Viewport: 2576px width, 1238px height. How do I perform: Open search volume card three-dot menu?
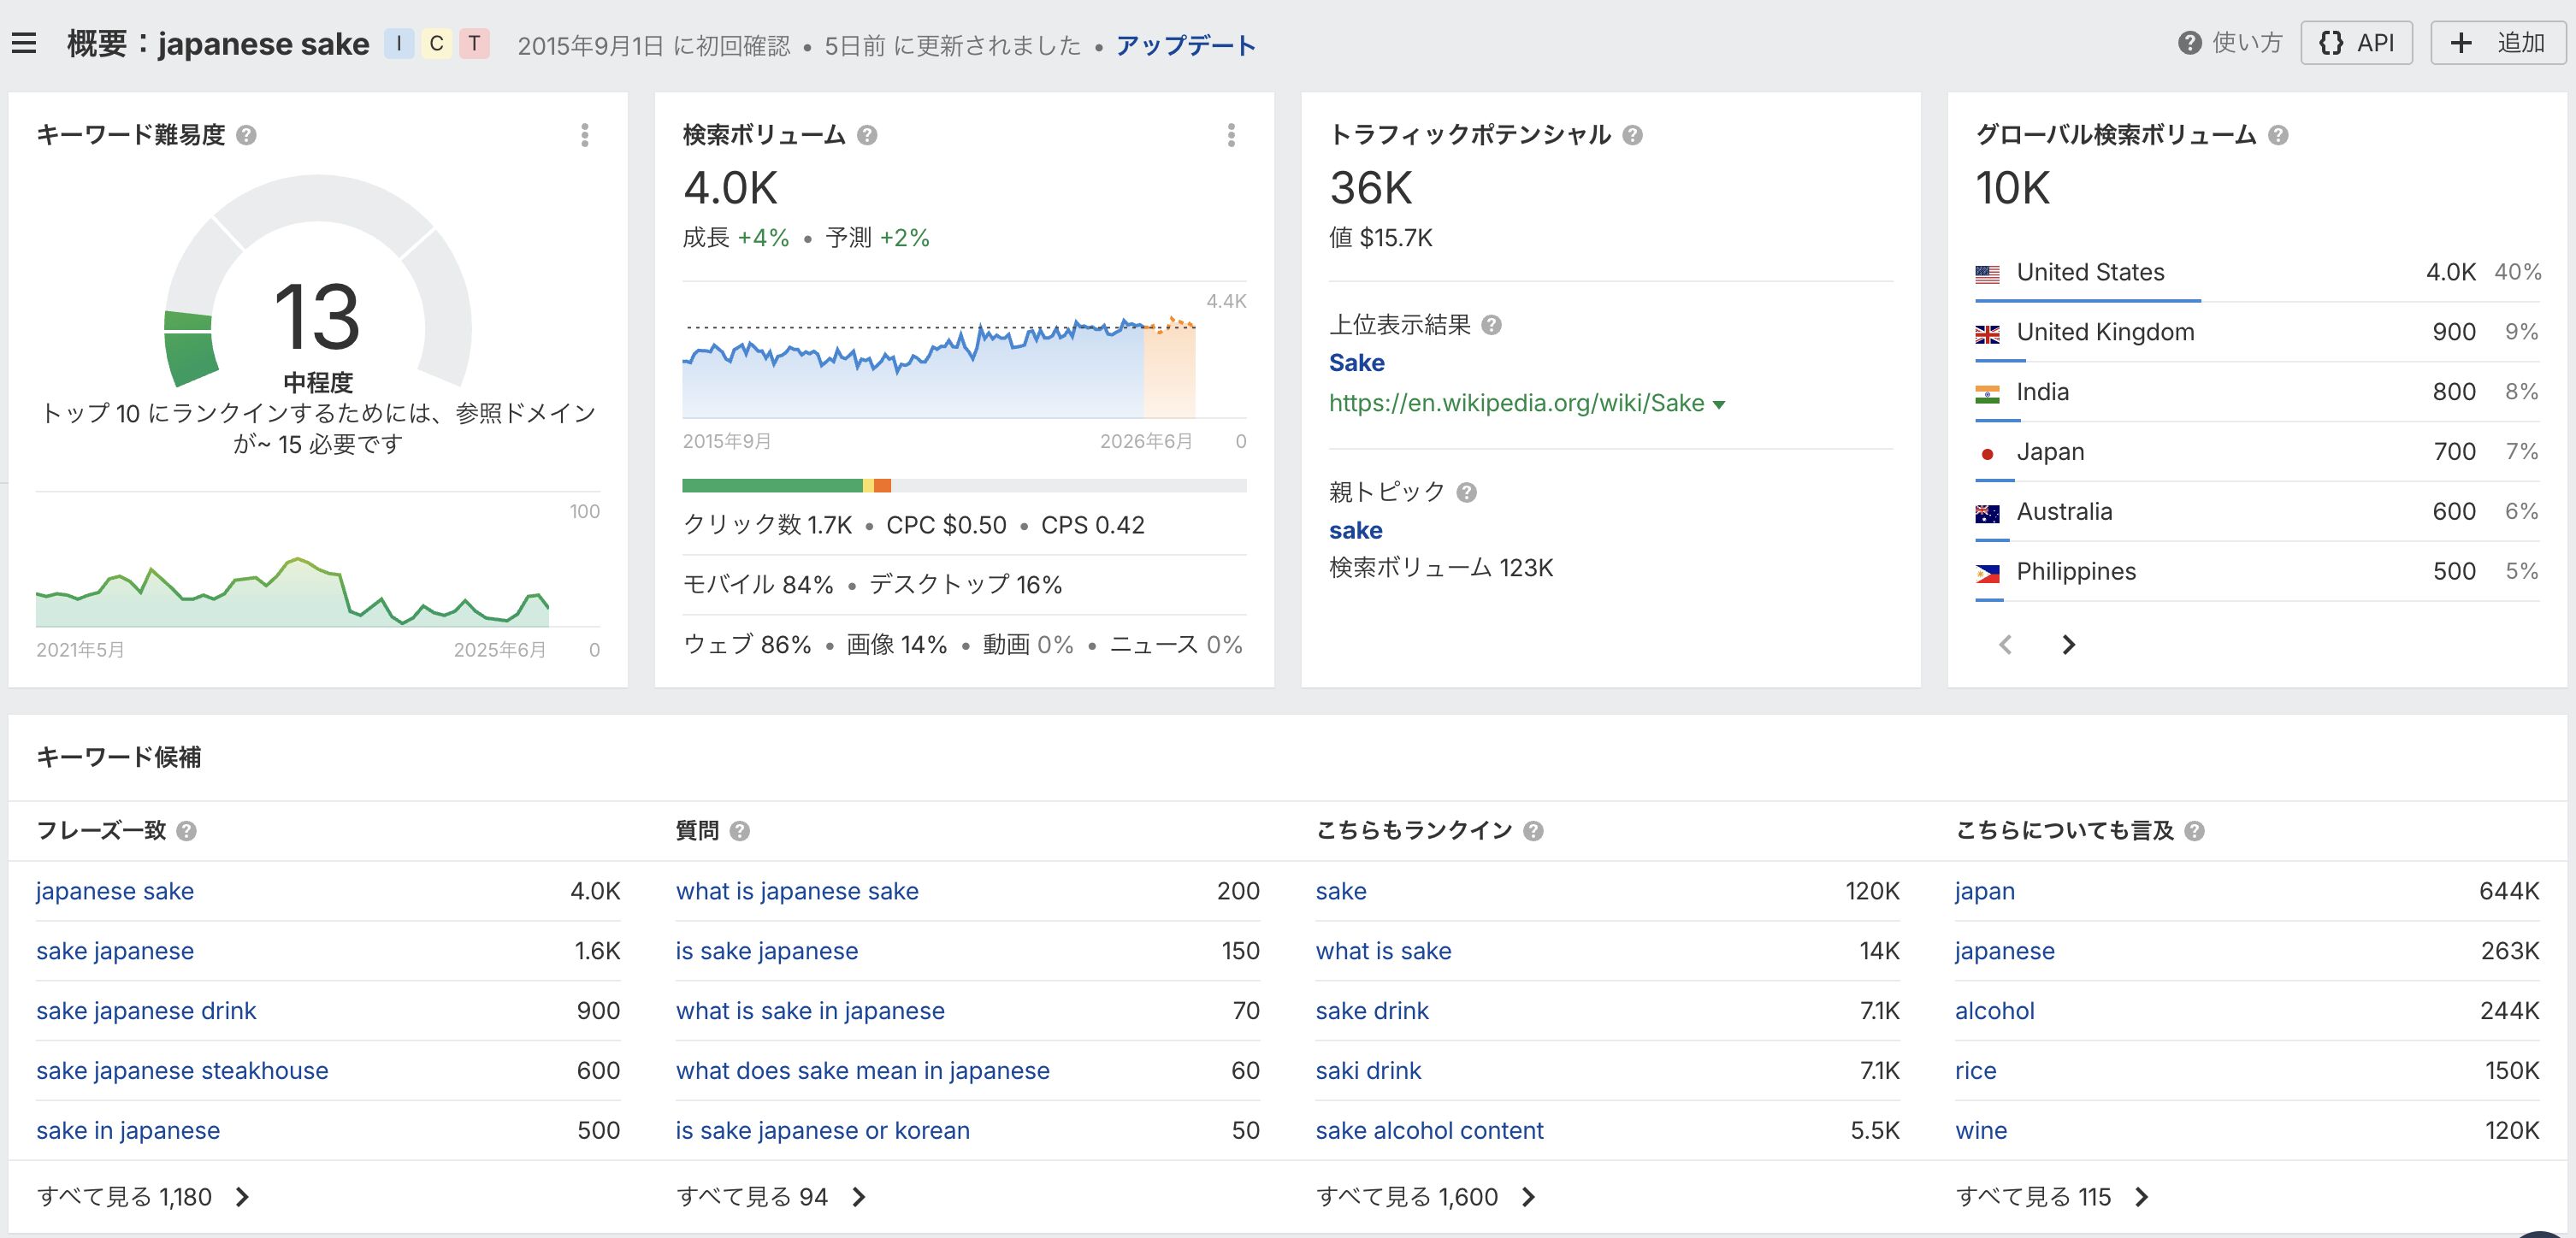click(x=1231, y=135)
